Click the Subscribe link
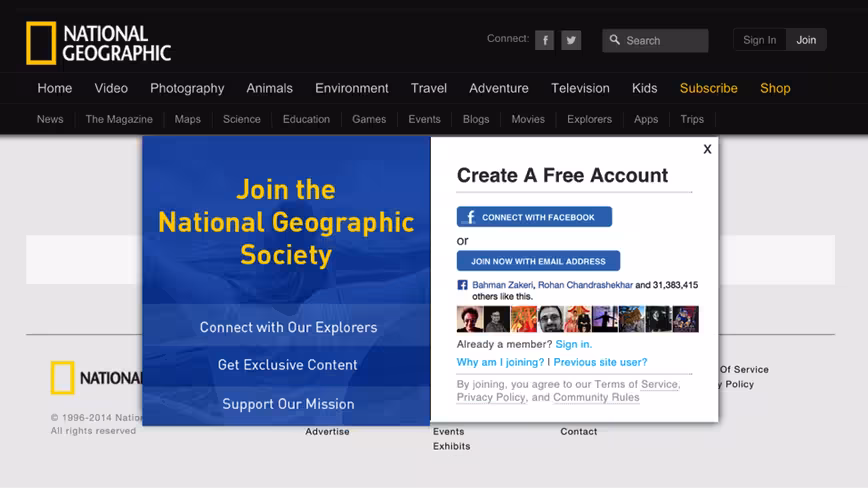The width and height of the screenshot is (868, 488). click(x=709, y=89)
